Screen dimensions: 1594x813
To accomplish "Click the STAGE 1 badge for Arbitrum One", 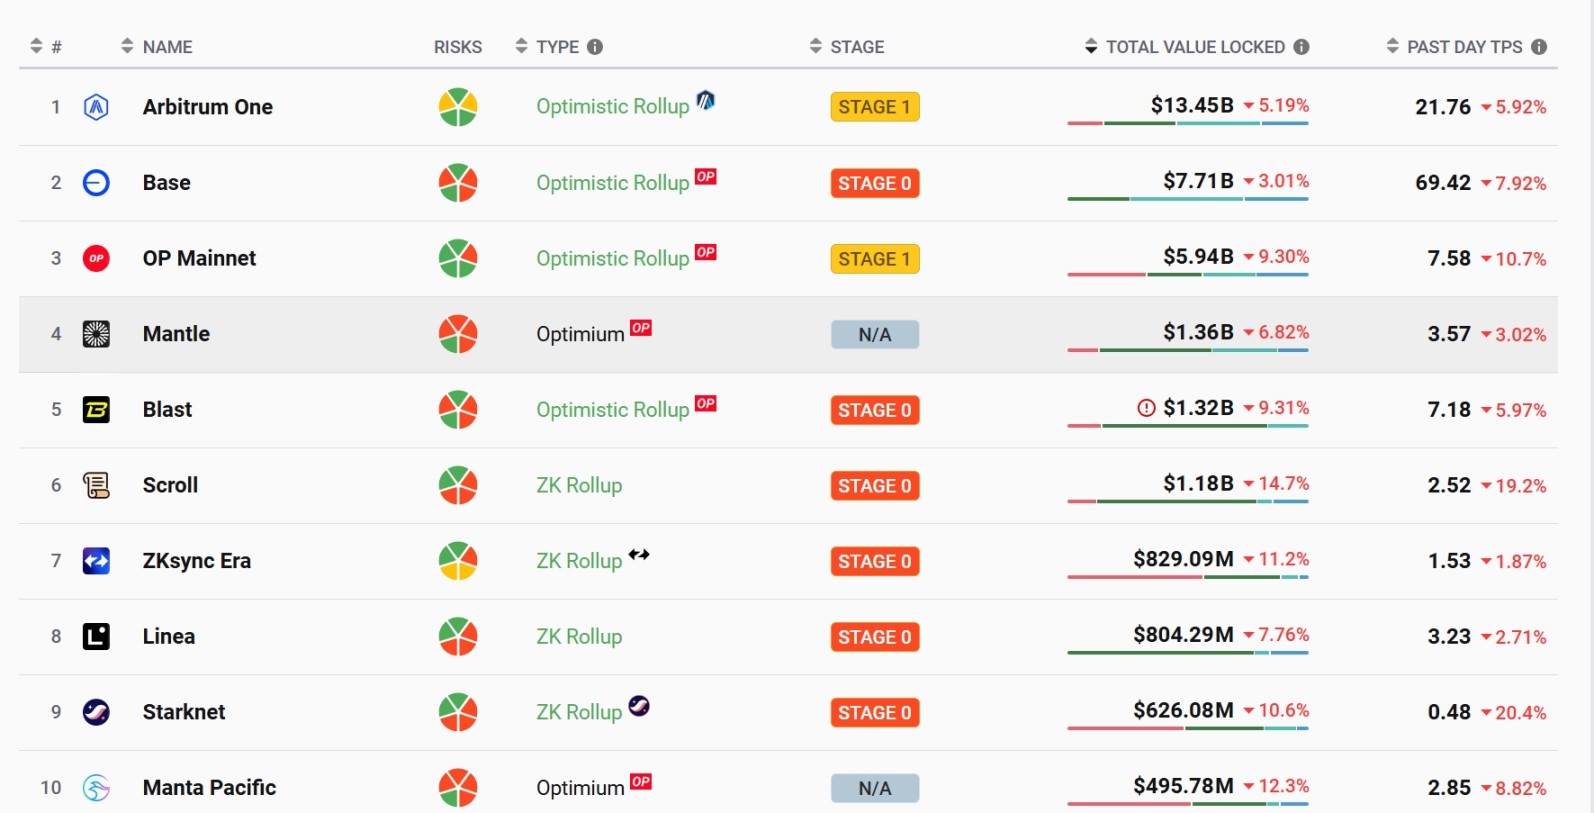I will 874,106.
